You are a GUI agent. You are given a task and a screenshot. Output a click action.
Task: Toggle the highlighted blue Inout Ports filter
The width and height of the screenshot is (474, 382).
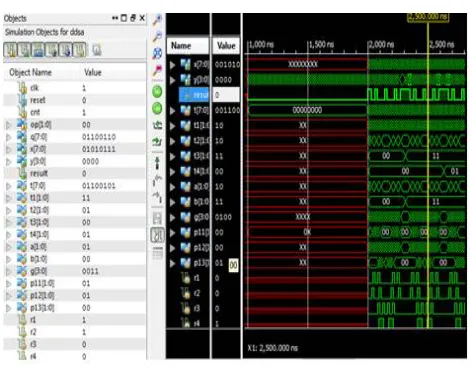pos(38,50)
